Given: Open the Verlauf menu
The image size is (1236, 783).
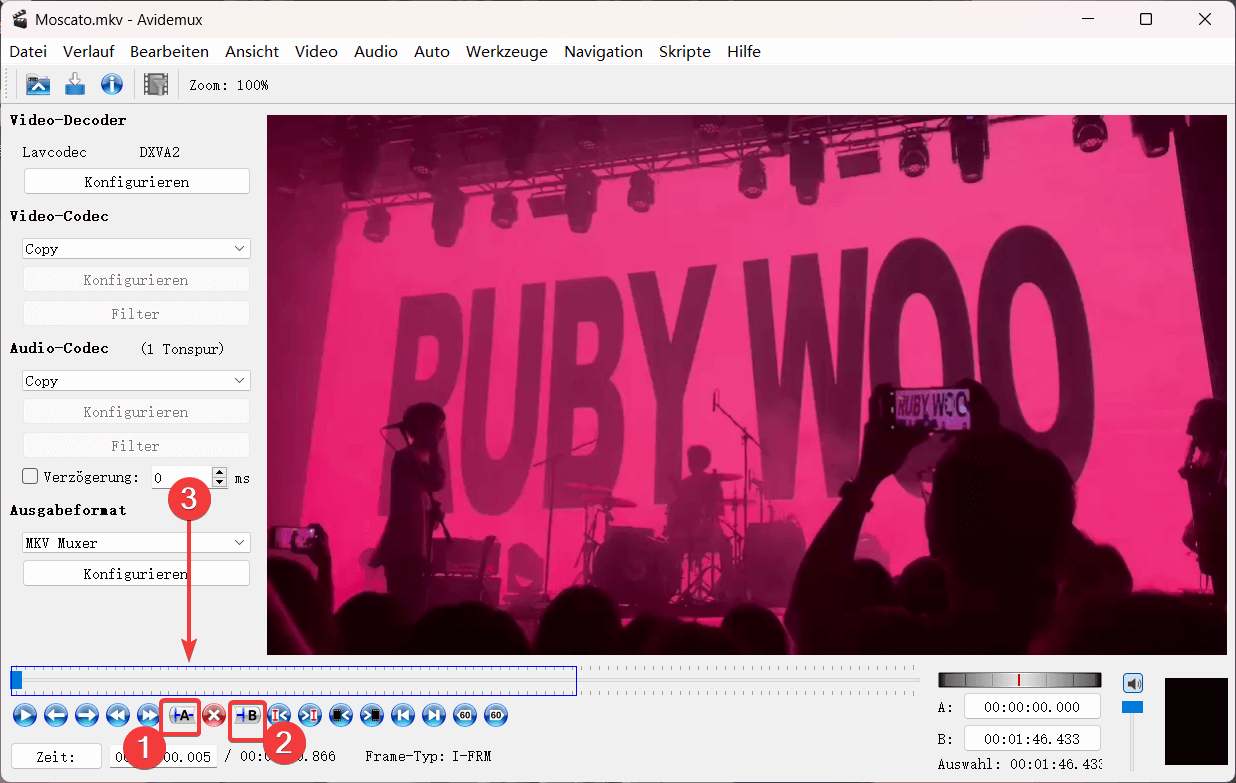Looking at the screenshot, I should pyautogui.click(x=88, y=51).
